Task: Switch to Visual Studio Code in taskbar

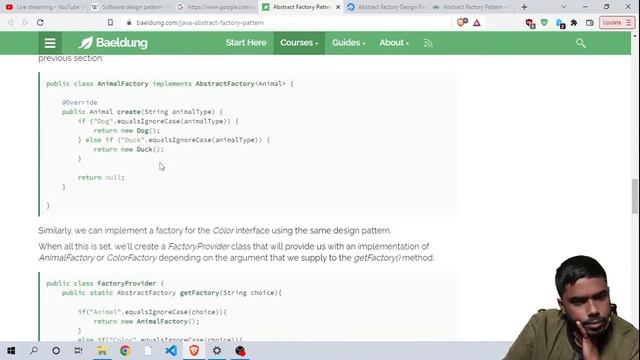Action: (x=171, y=351)
